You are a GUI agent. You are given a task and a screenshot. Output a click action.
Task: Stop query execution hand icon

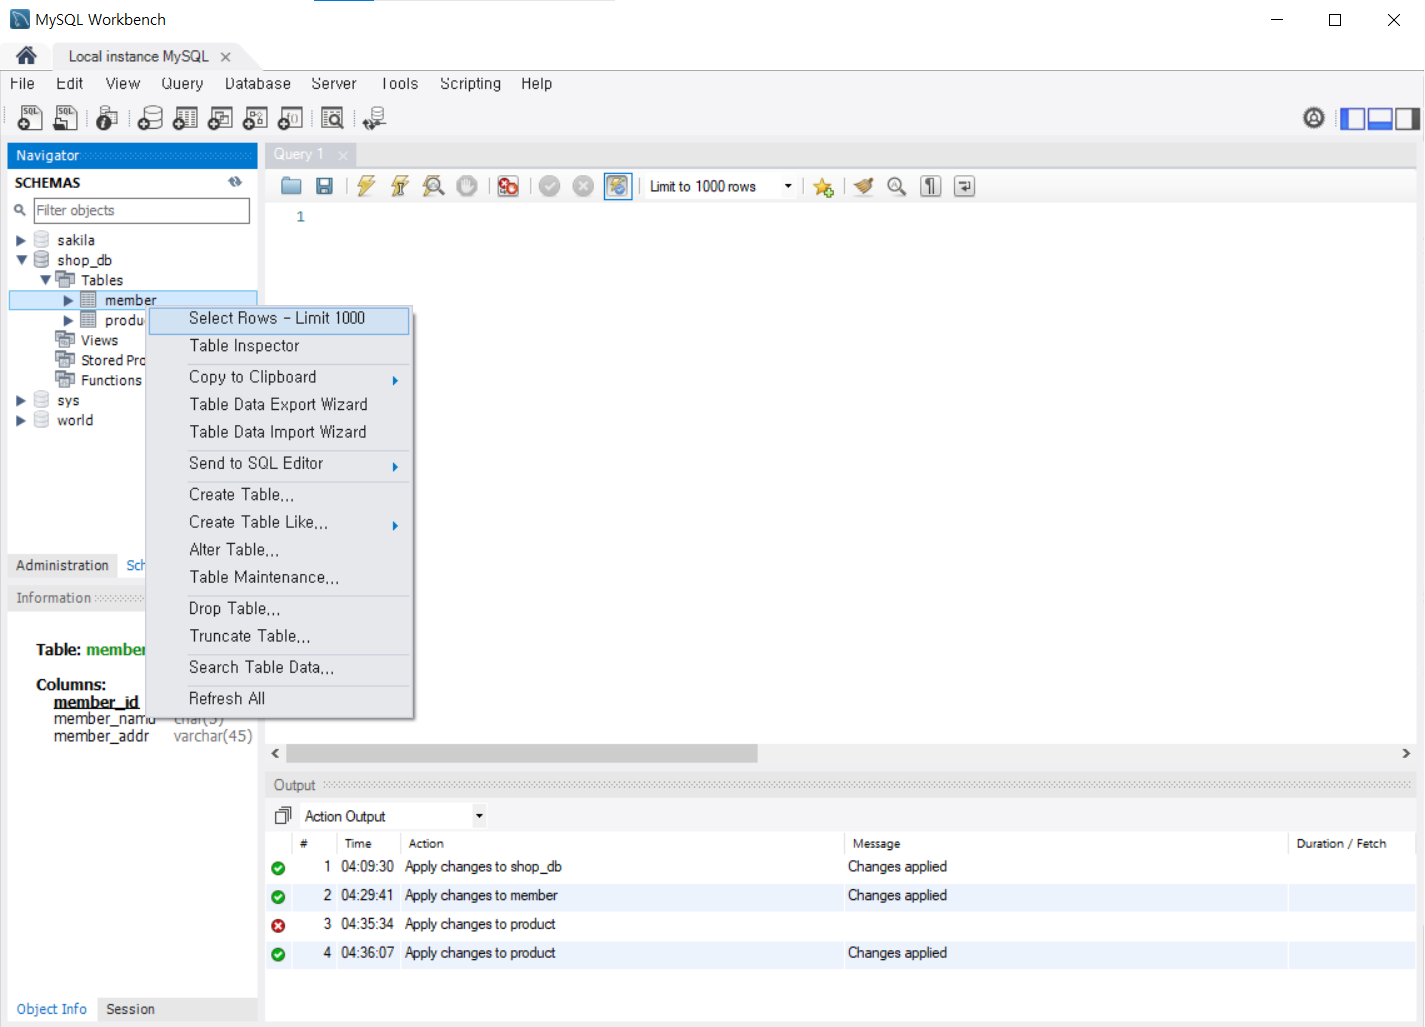(x=466, y=186)
